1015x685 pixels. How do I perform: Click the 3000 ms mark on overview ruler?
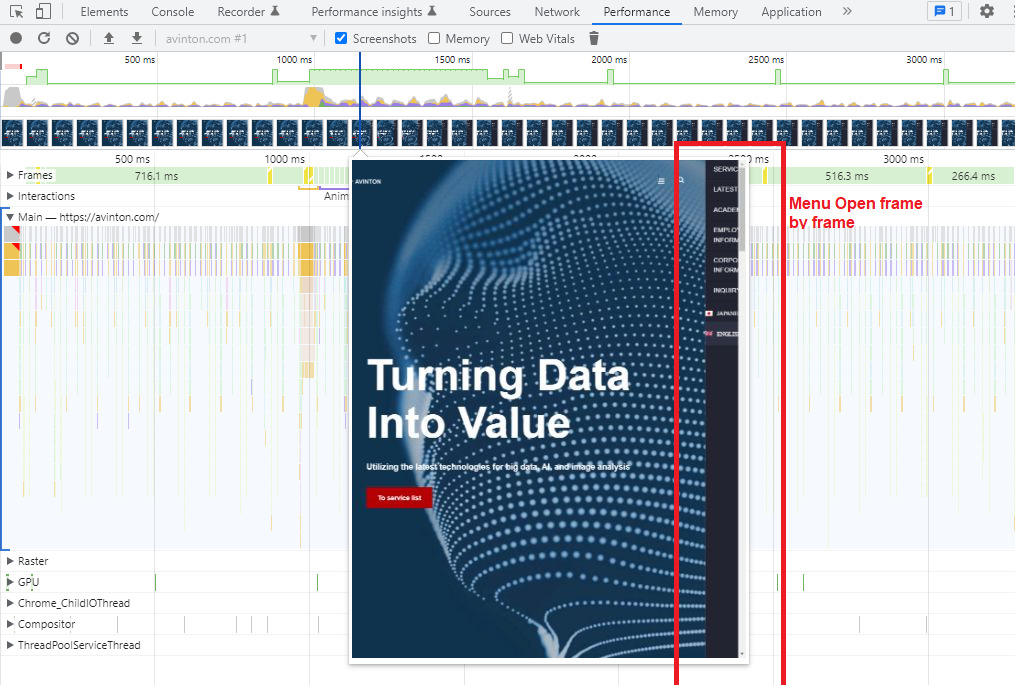[x=923, y=60]
